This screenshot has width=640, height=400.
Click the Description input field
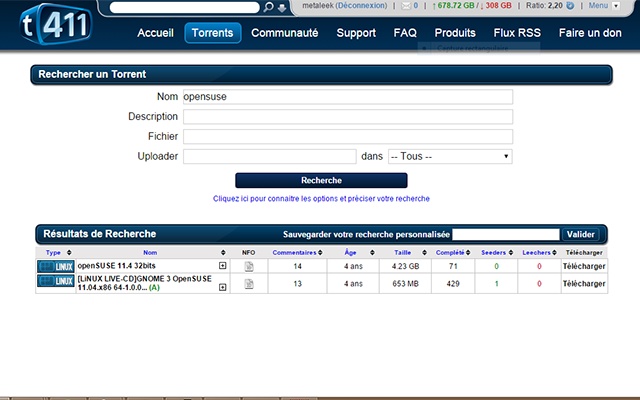click(348, 117)
